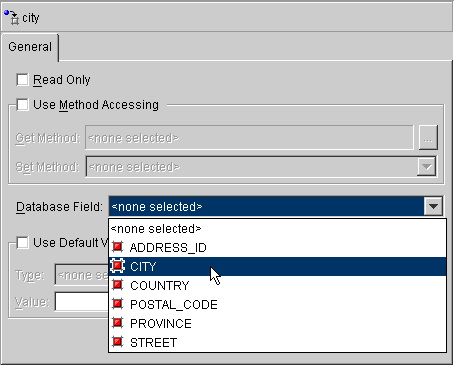Viewport: 454px width, 366px height.
Task: Click the Database Field label
Action: (x=59, y=207)
